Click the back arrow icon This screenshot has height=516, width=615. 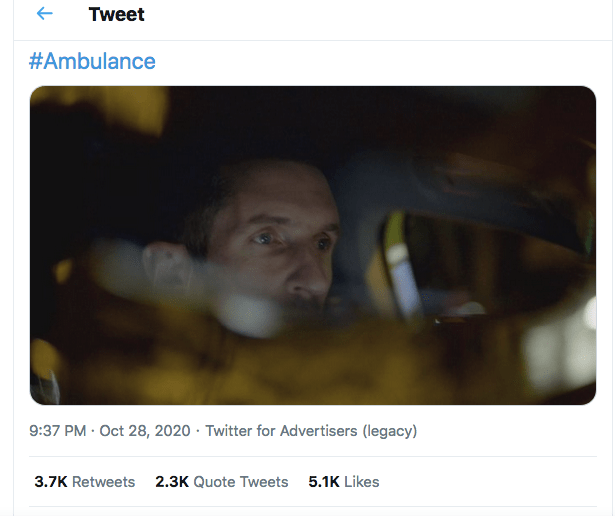point(44,14)
